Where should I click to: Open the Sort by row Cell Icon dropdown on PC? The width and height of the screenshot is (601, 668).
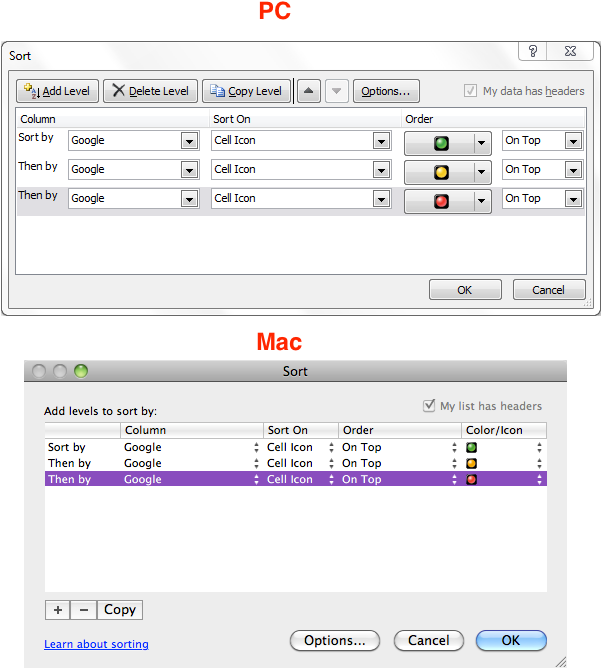click(x=381, y=141)
